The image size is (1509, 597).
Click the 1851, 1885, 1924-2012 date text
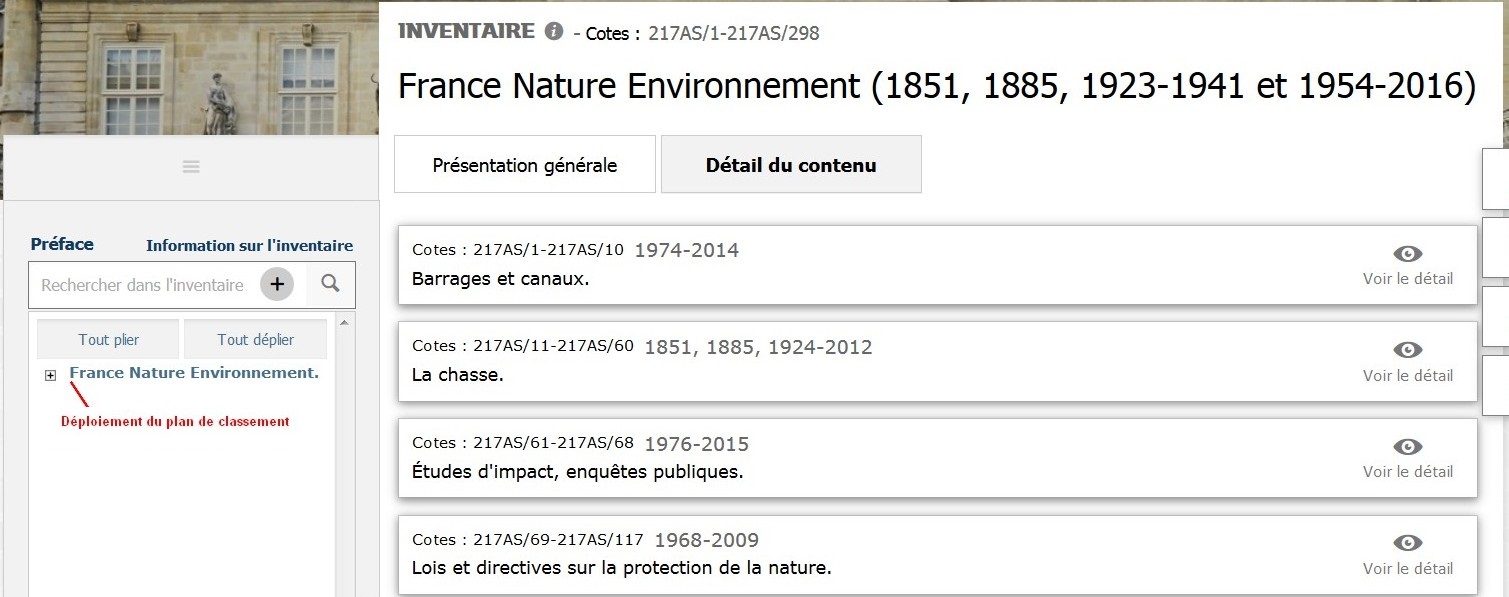coord(758,347)
